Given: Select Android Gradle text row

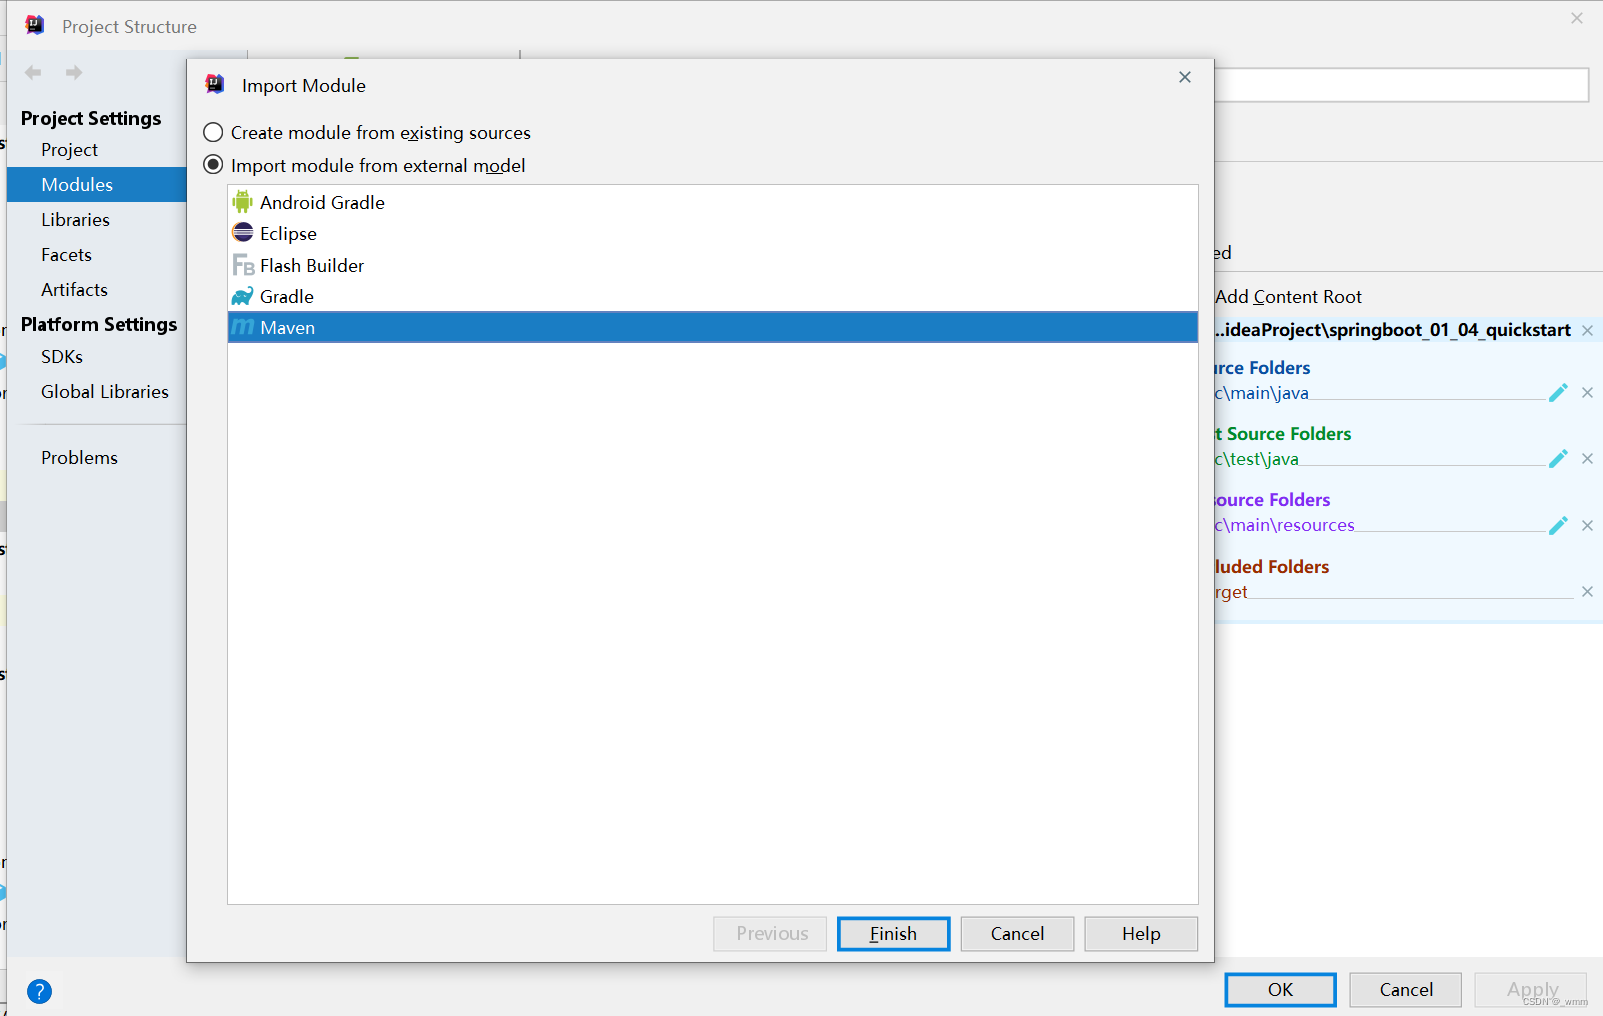Looking at the screenshot, I should 712,202.
